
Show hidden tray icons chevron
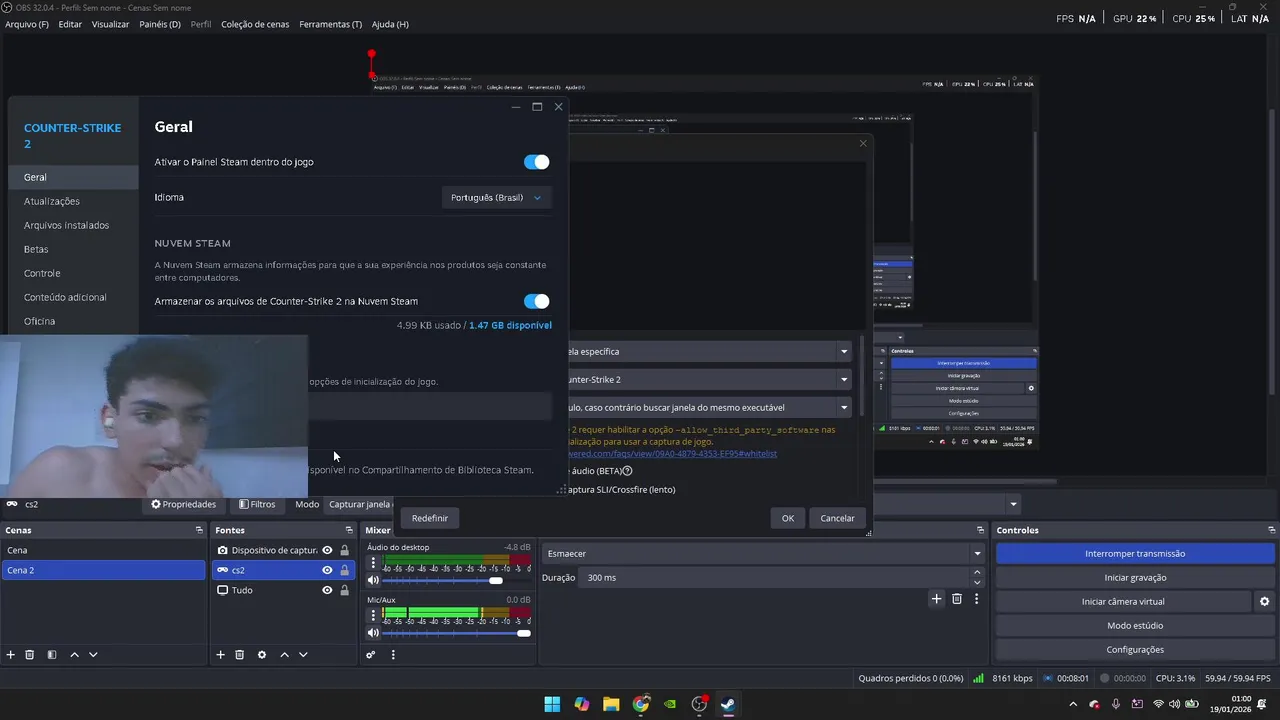tap(1073, 704)
